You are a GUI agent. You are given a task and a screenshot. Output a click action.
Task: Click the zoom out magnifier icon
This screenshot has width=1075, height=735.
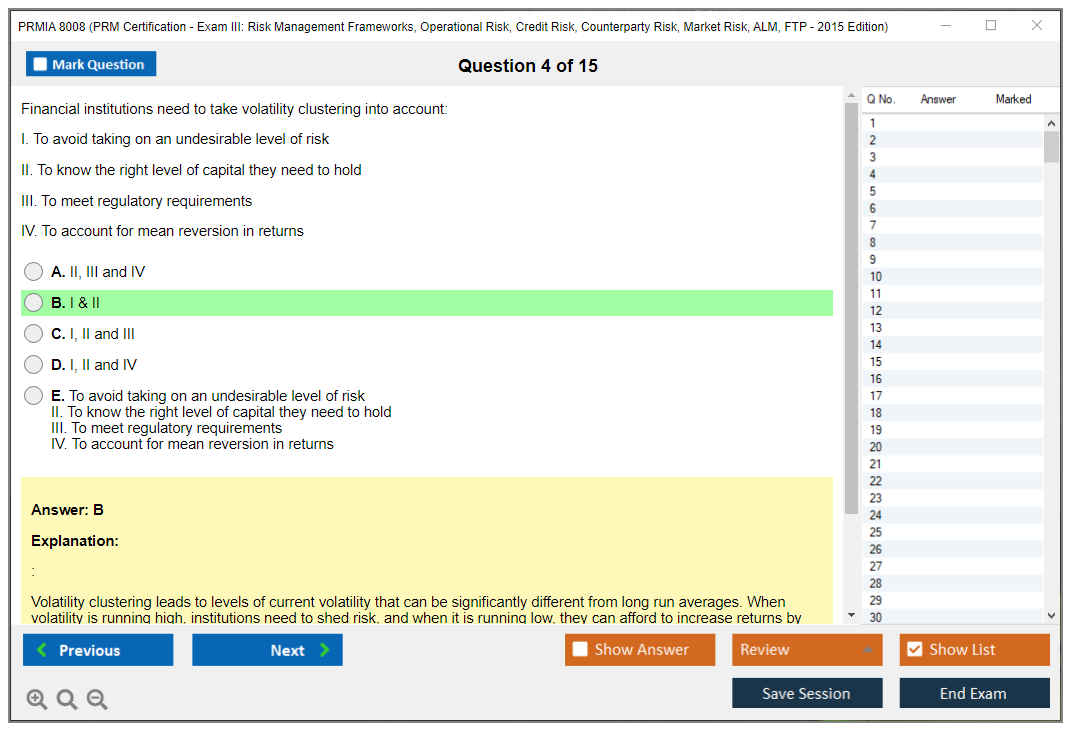coord(97,700)
